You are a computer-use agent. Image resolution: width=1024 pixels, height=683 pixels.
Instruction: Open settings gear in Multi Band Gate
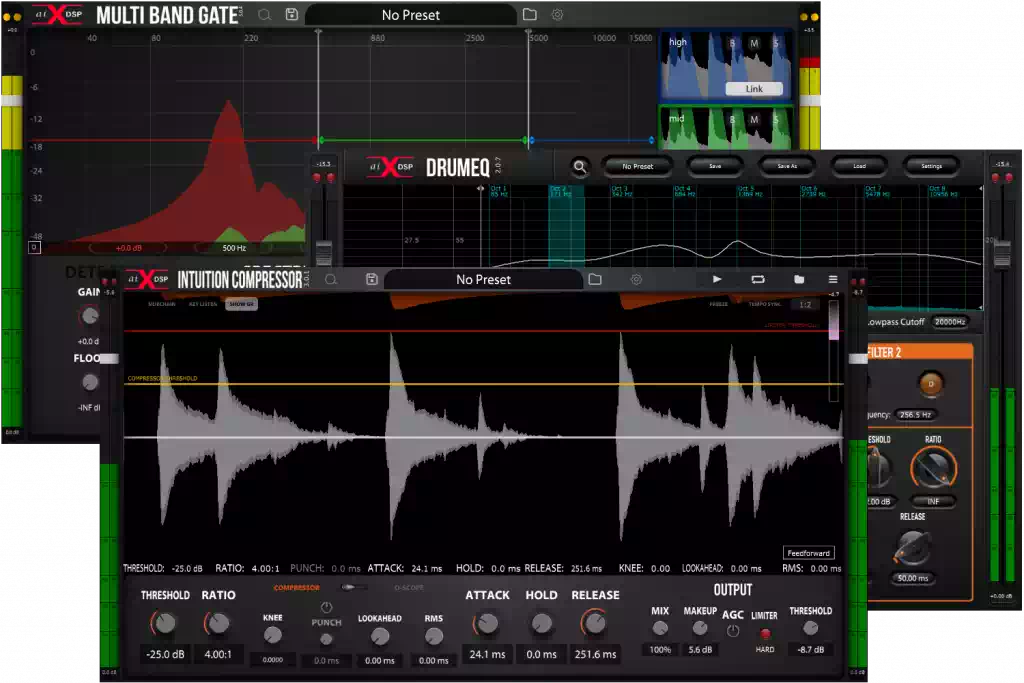tap(557, 14)
